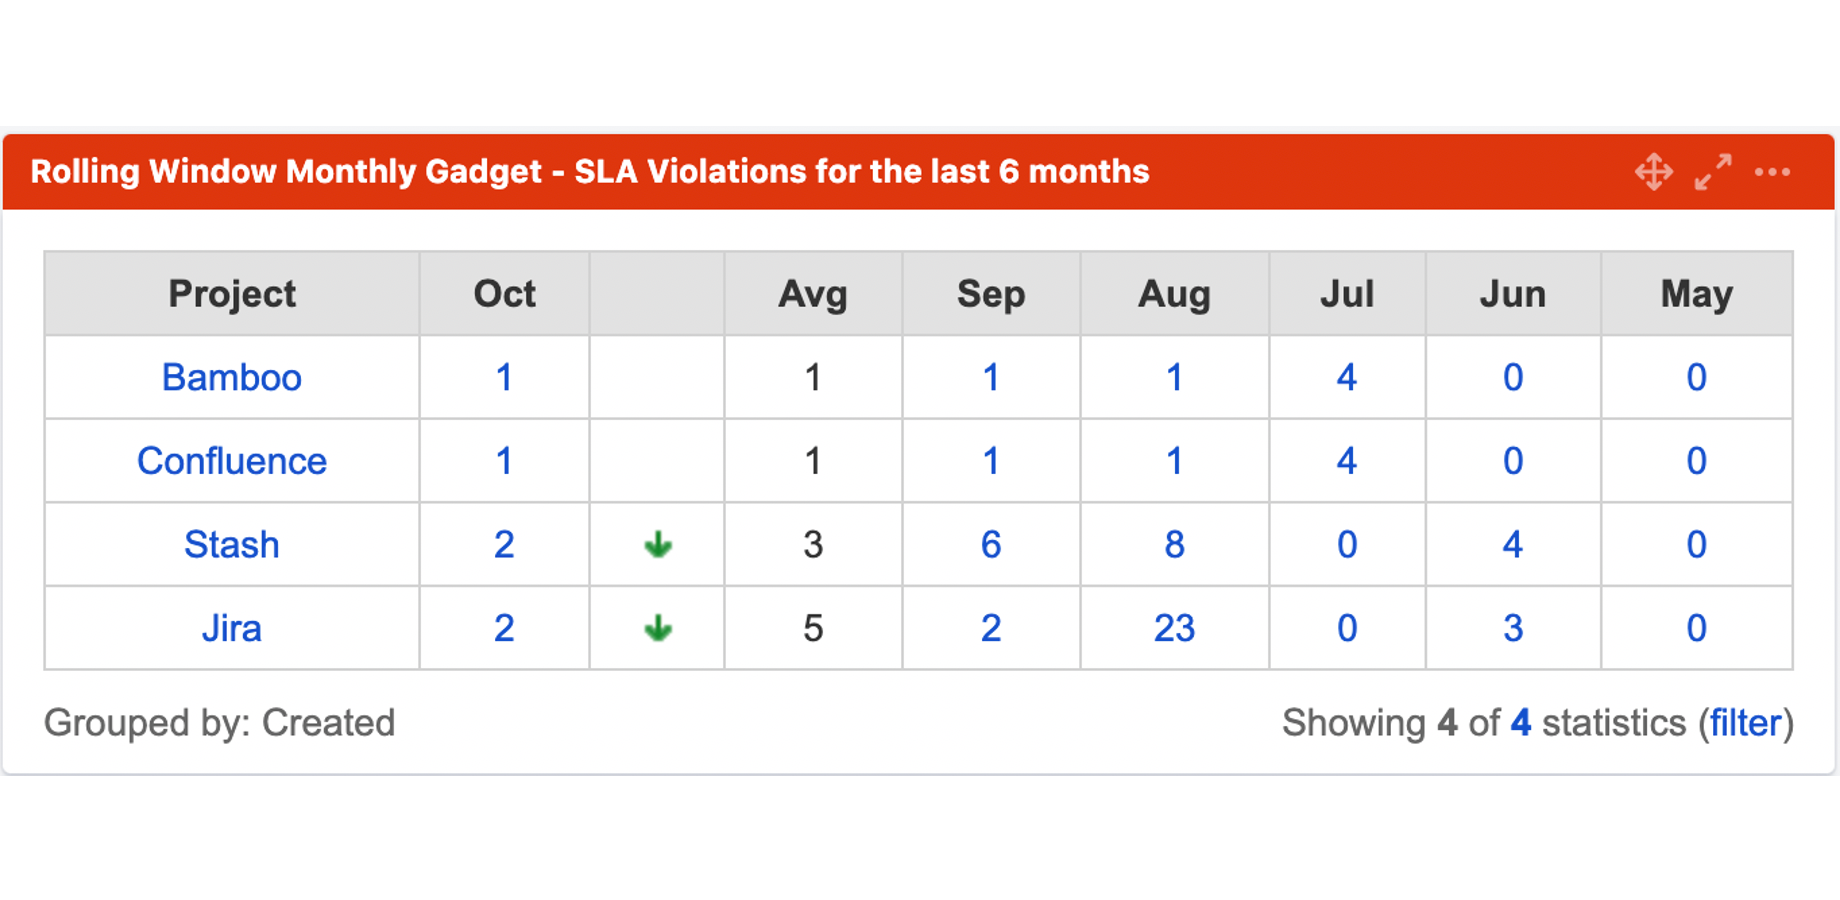Open Jira's Aug value 23
The height and width of the screenshot is (900, 1840).
point(1175,629)
